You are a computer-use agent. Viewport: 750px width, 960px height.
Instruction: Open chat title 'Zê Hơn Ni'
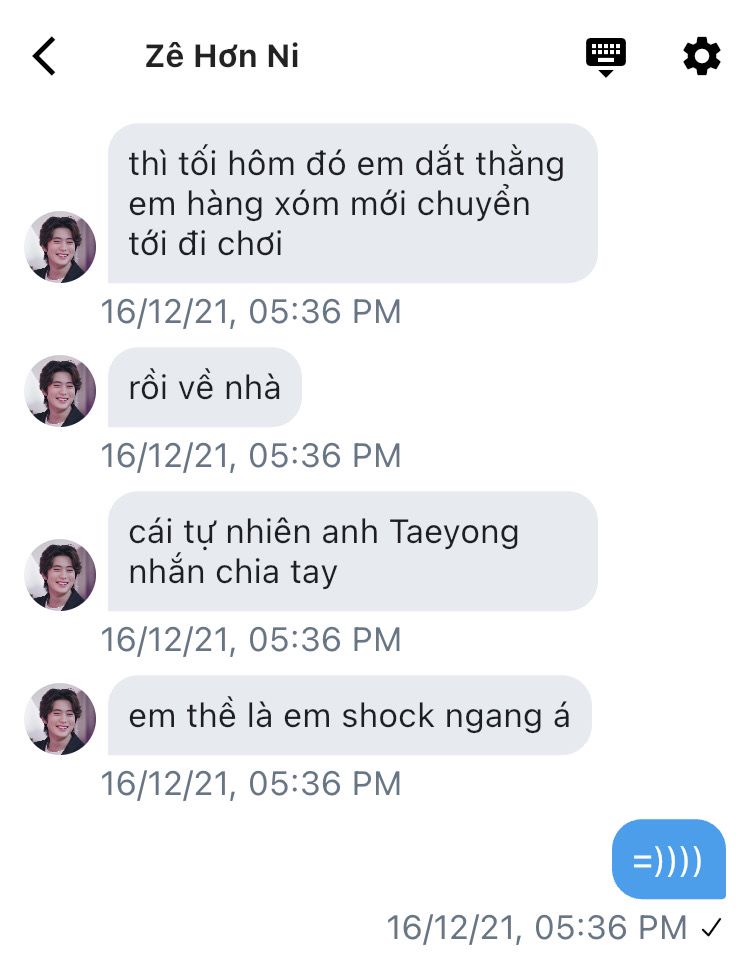[222, 56]
